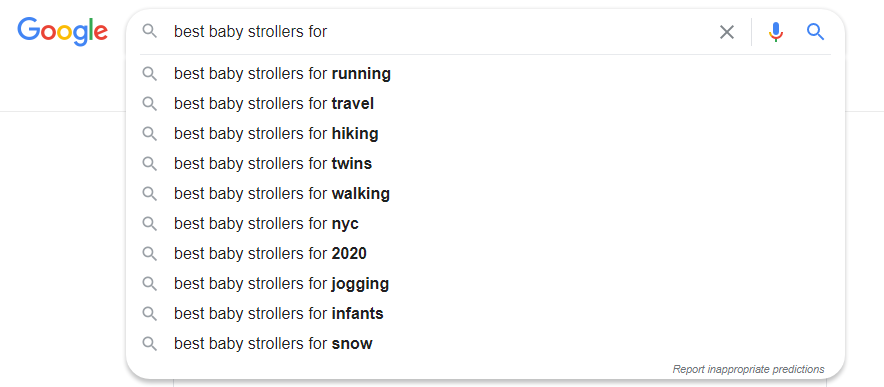Select the suggestion ending in travel
This screenshot has width=884, height=387.
(x=485, y=104)
